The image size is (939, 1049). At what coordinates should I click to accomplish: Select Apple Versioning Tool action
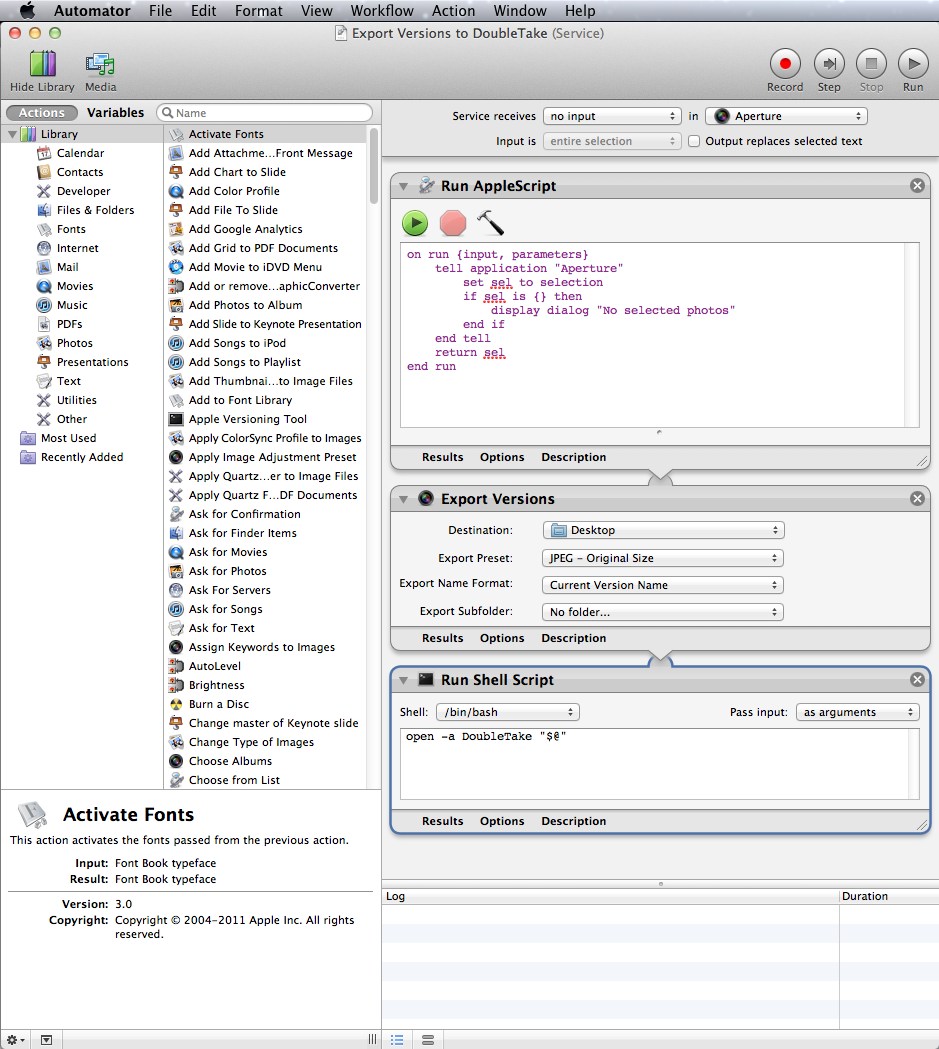pyautogui.click(x=247, y=419)
